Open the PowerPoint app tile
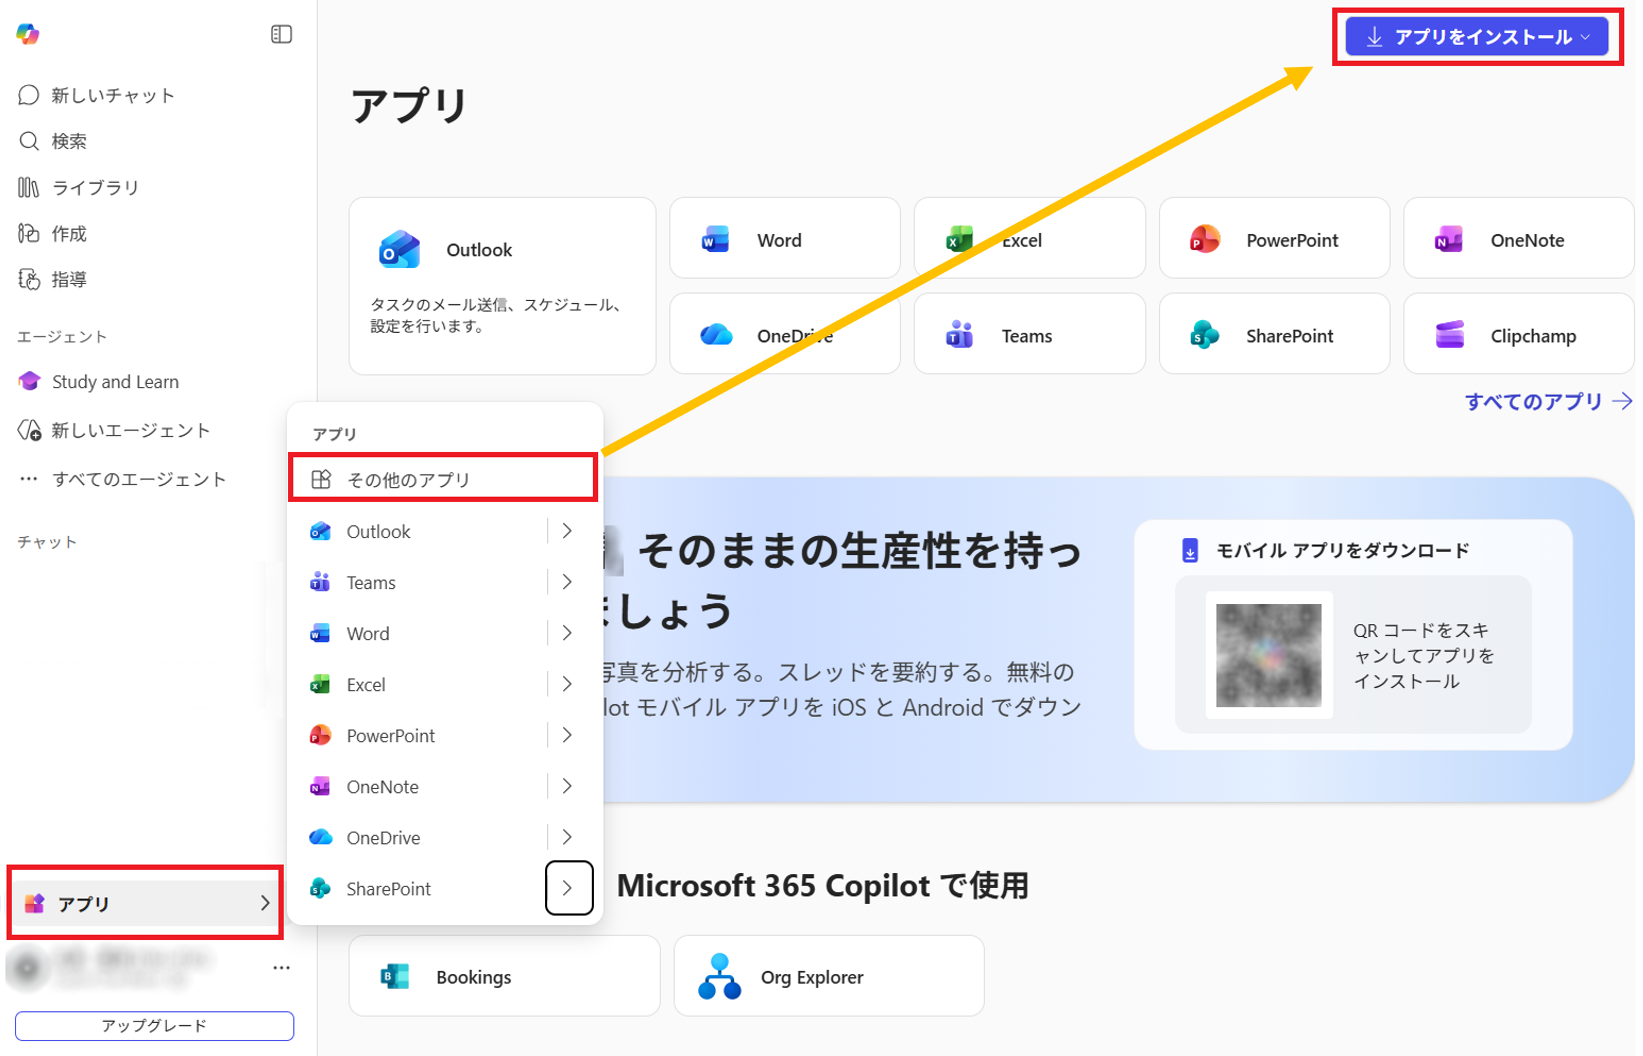 click(1274, 239)
